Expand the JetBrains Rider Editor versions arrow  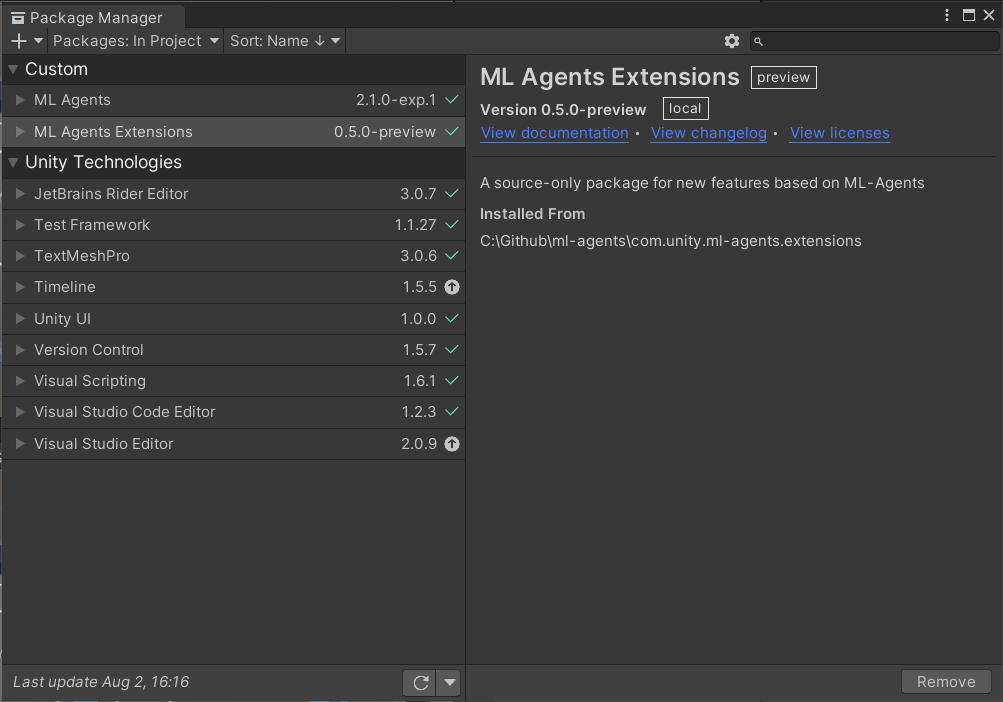click(20, 194)
